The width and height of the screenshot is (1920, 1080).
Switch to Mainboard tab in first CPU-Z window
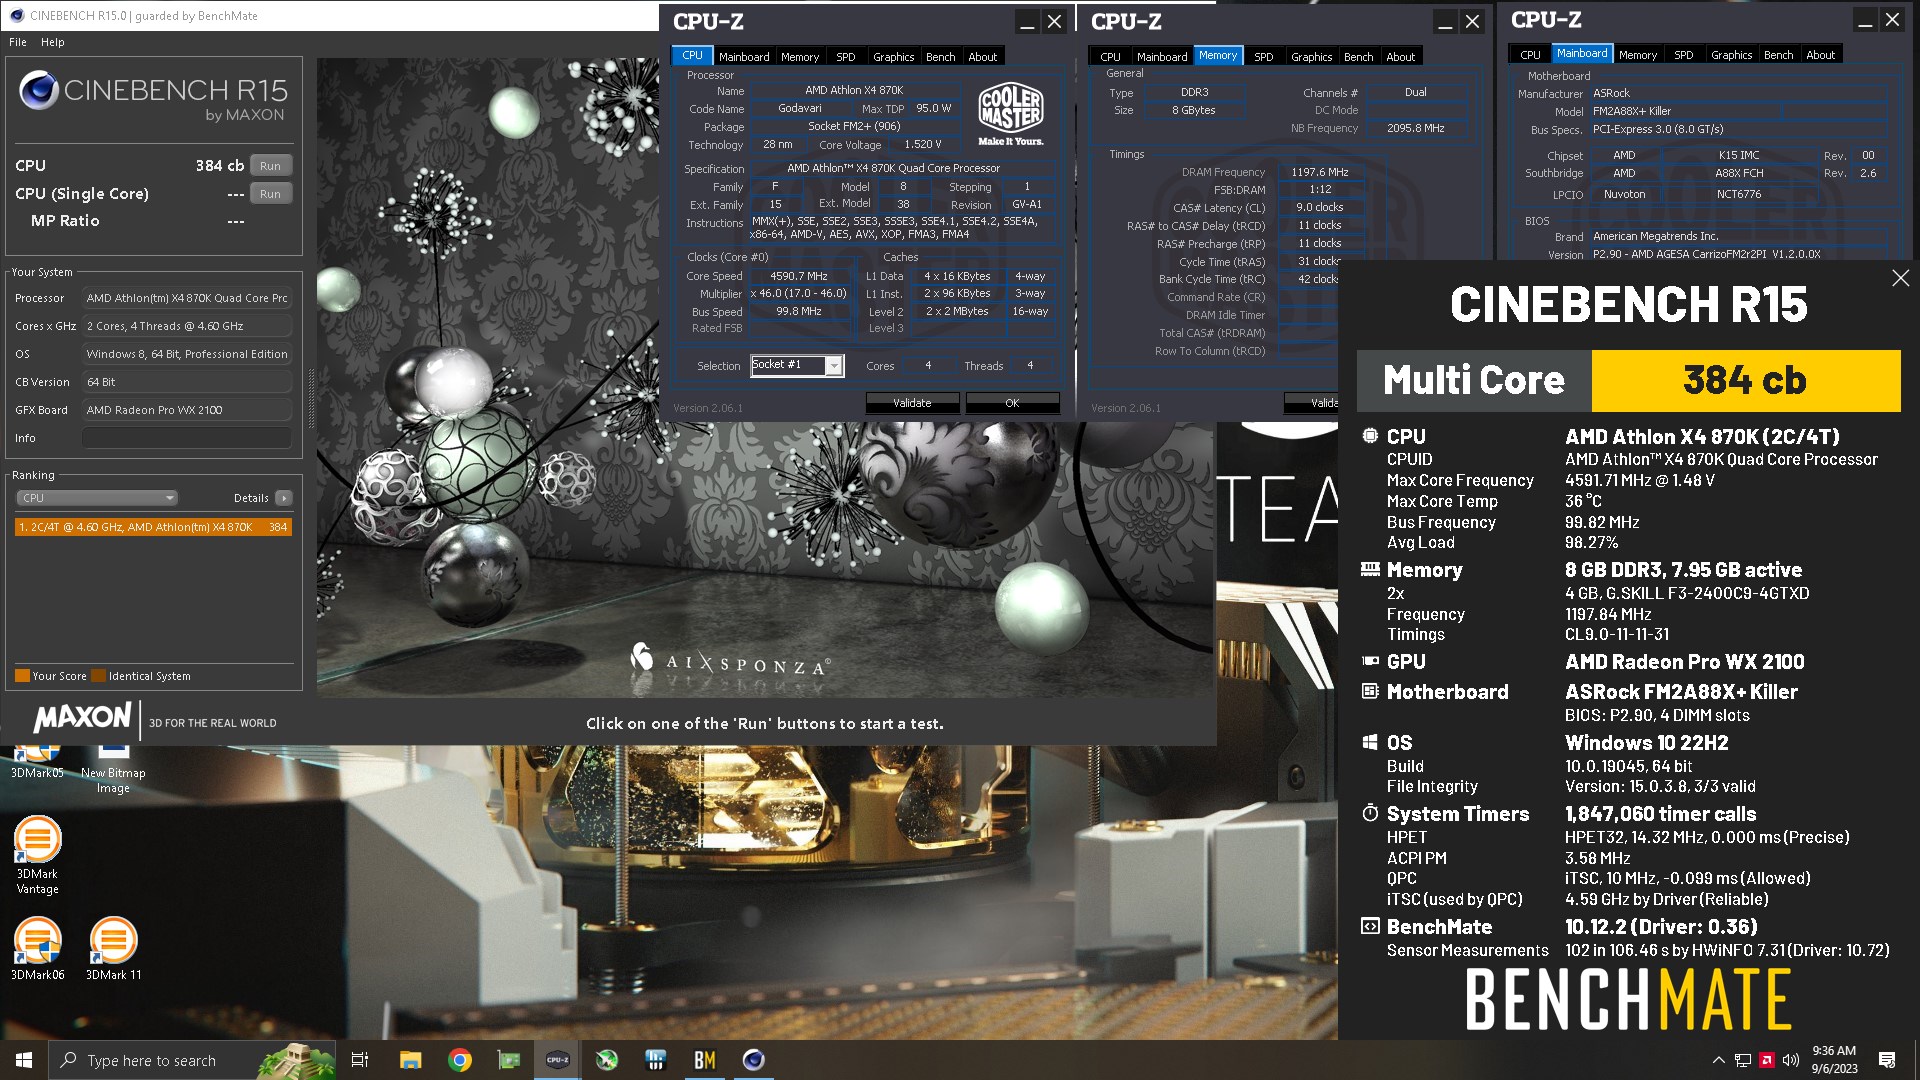[x=744, y=57]
